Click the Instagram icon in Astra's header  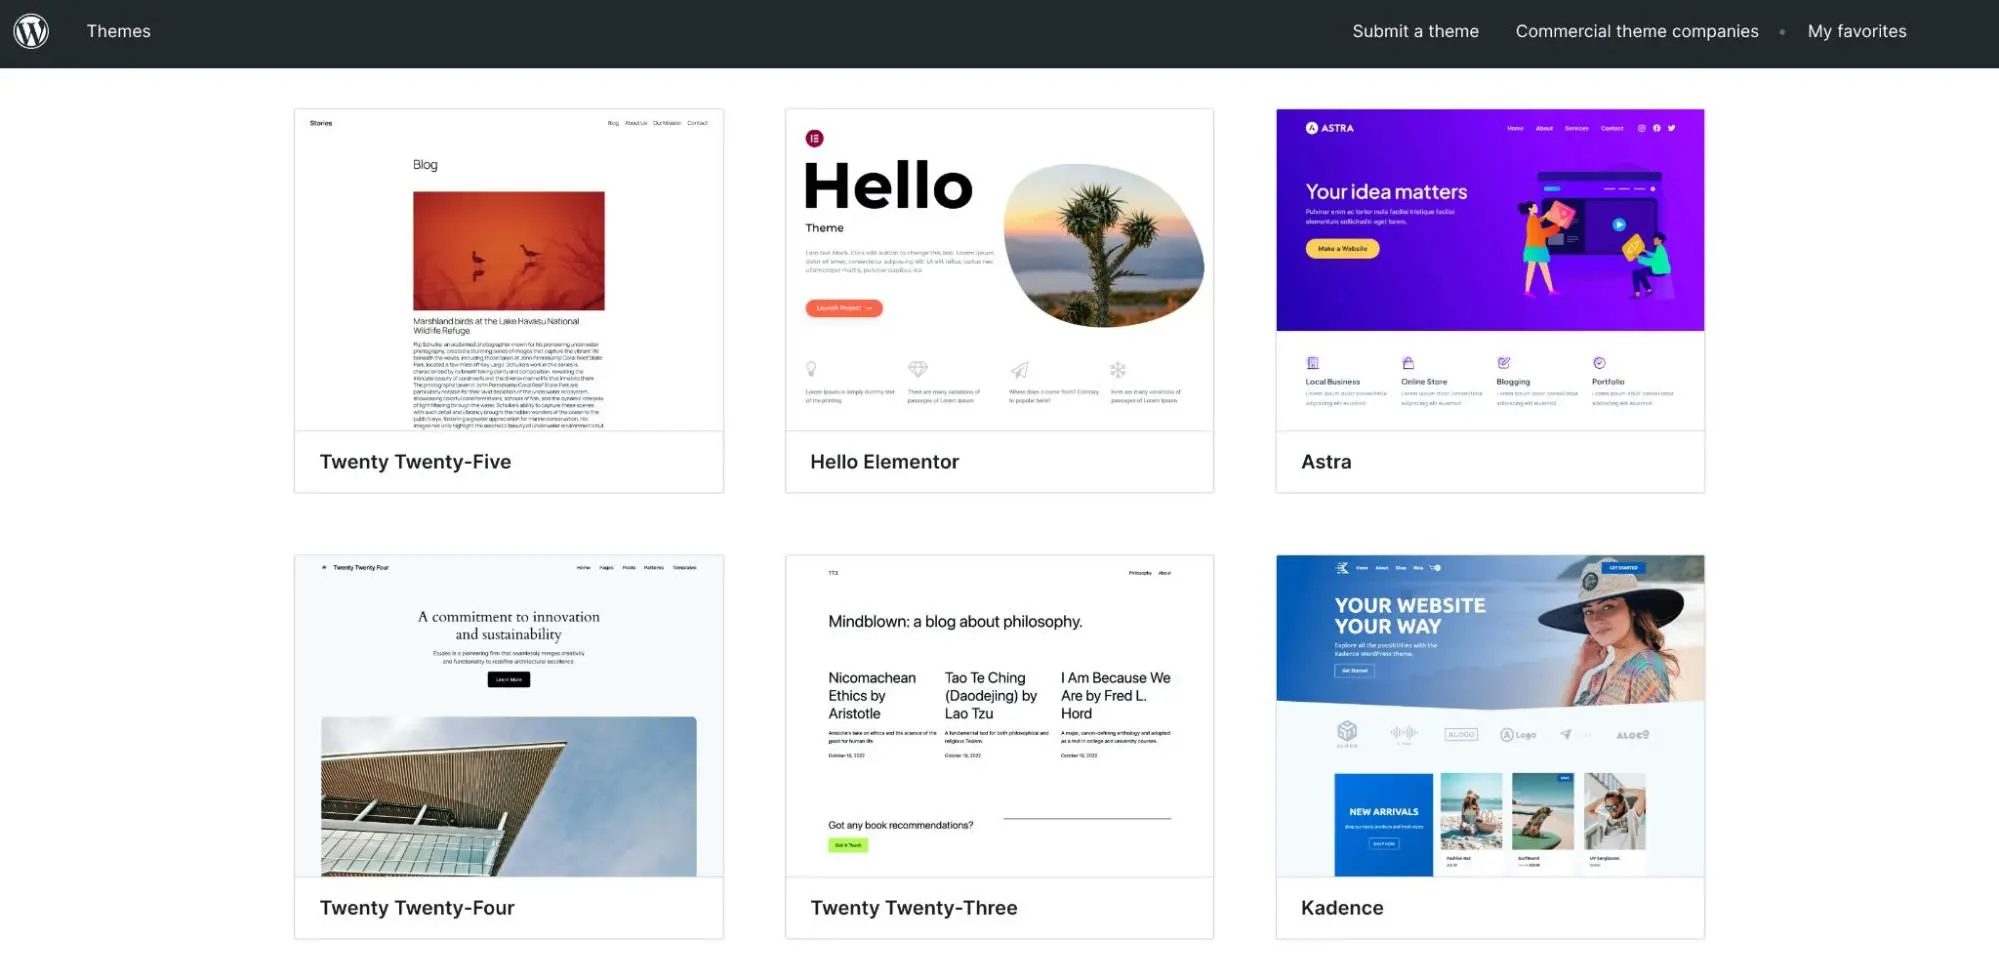[1642, 128]
